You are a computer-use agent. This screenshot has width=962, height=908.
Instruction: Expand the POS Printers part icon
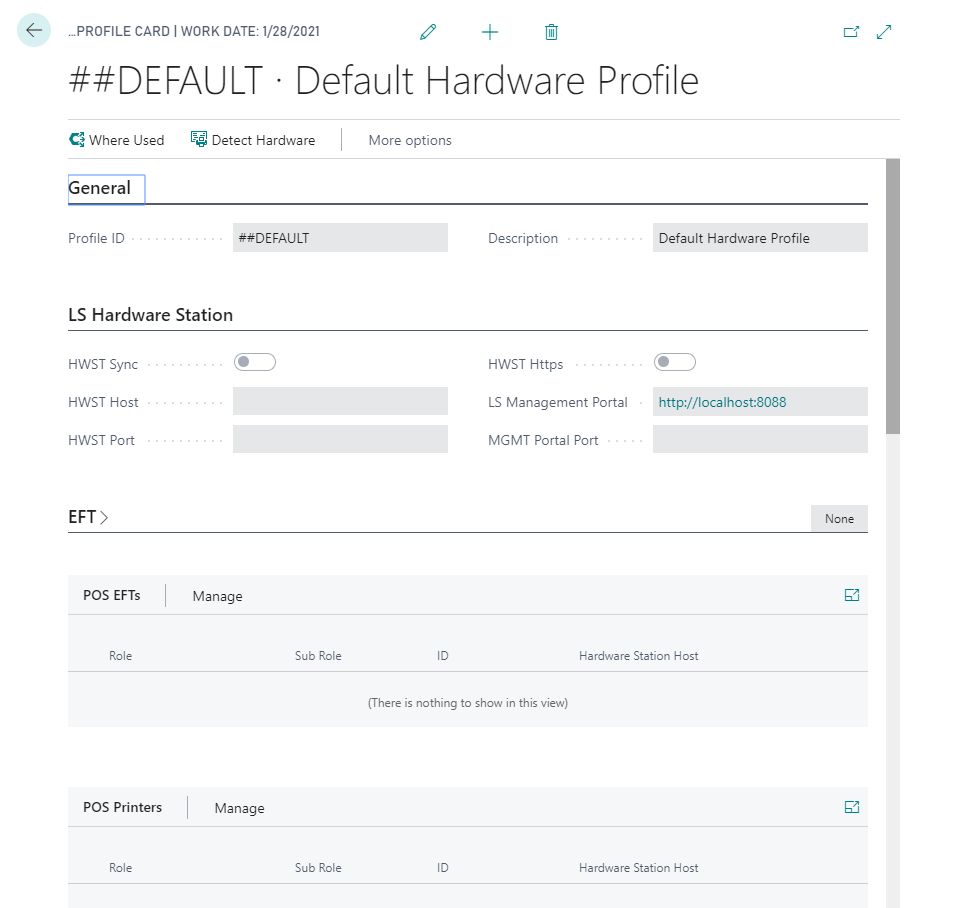852,807
